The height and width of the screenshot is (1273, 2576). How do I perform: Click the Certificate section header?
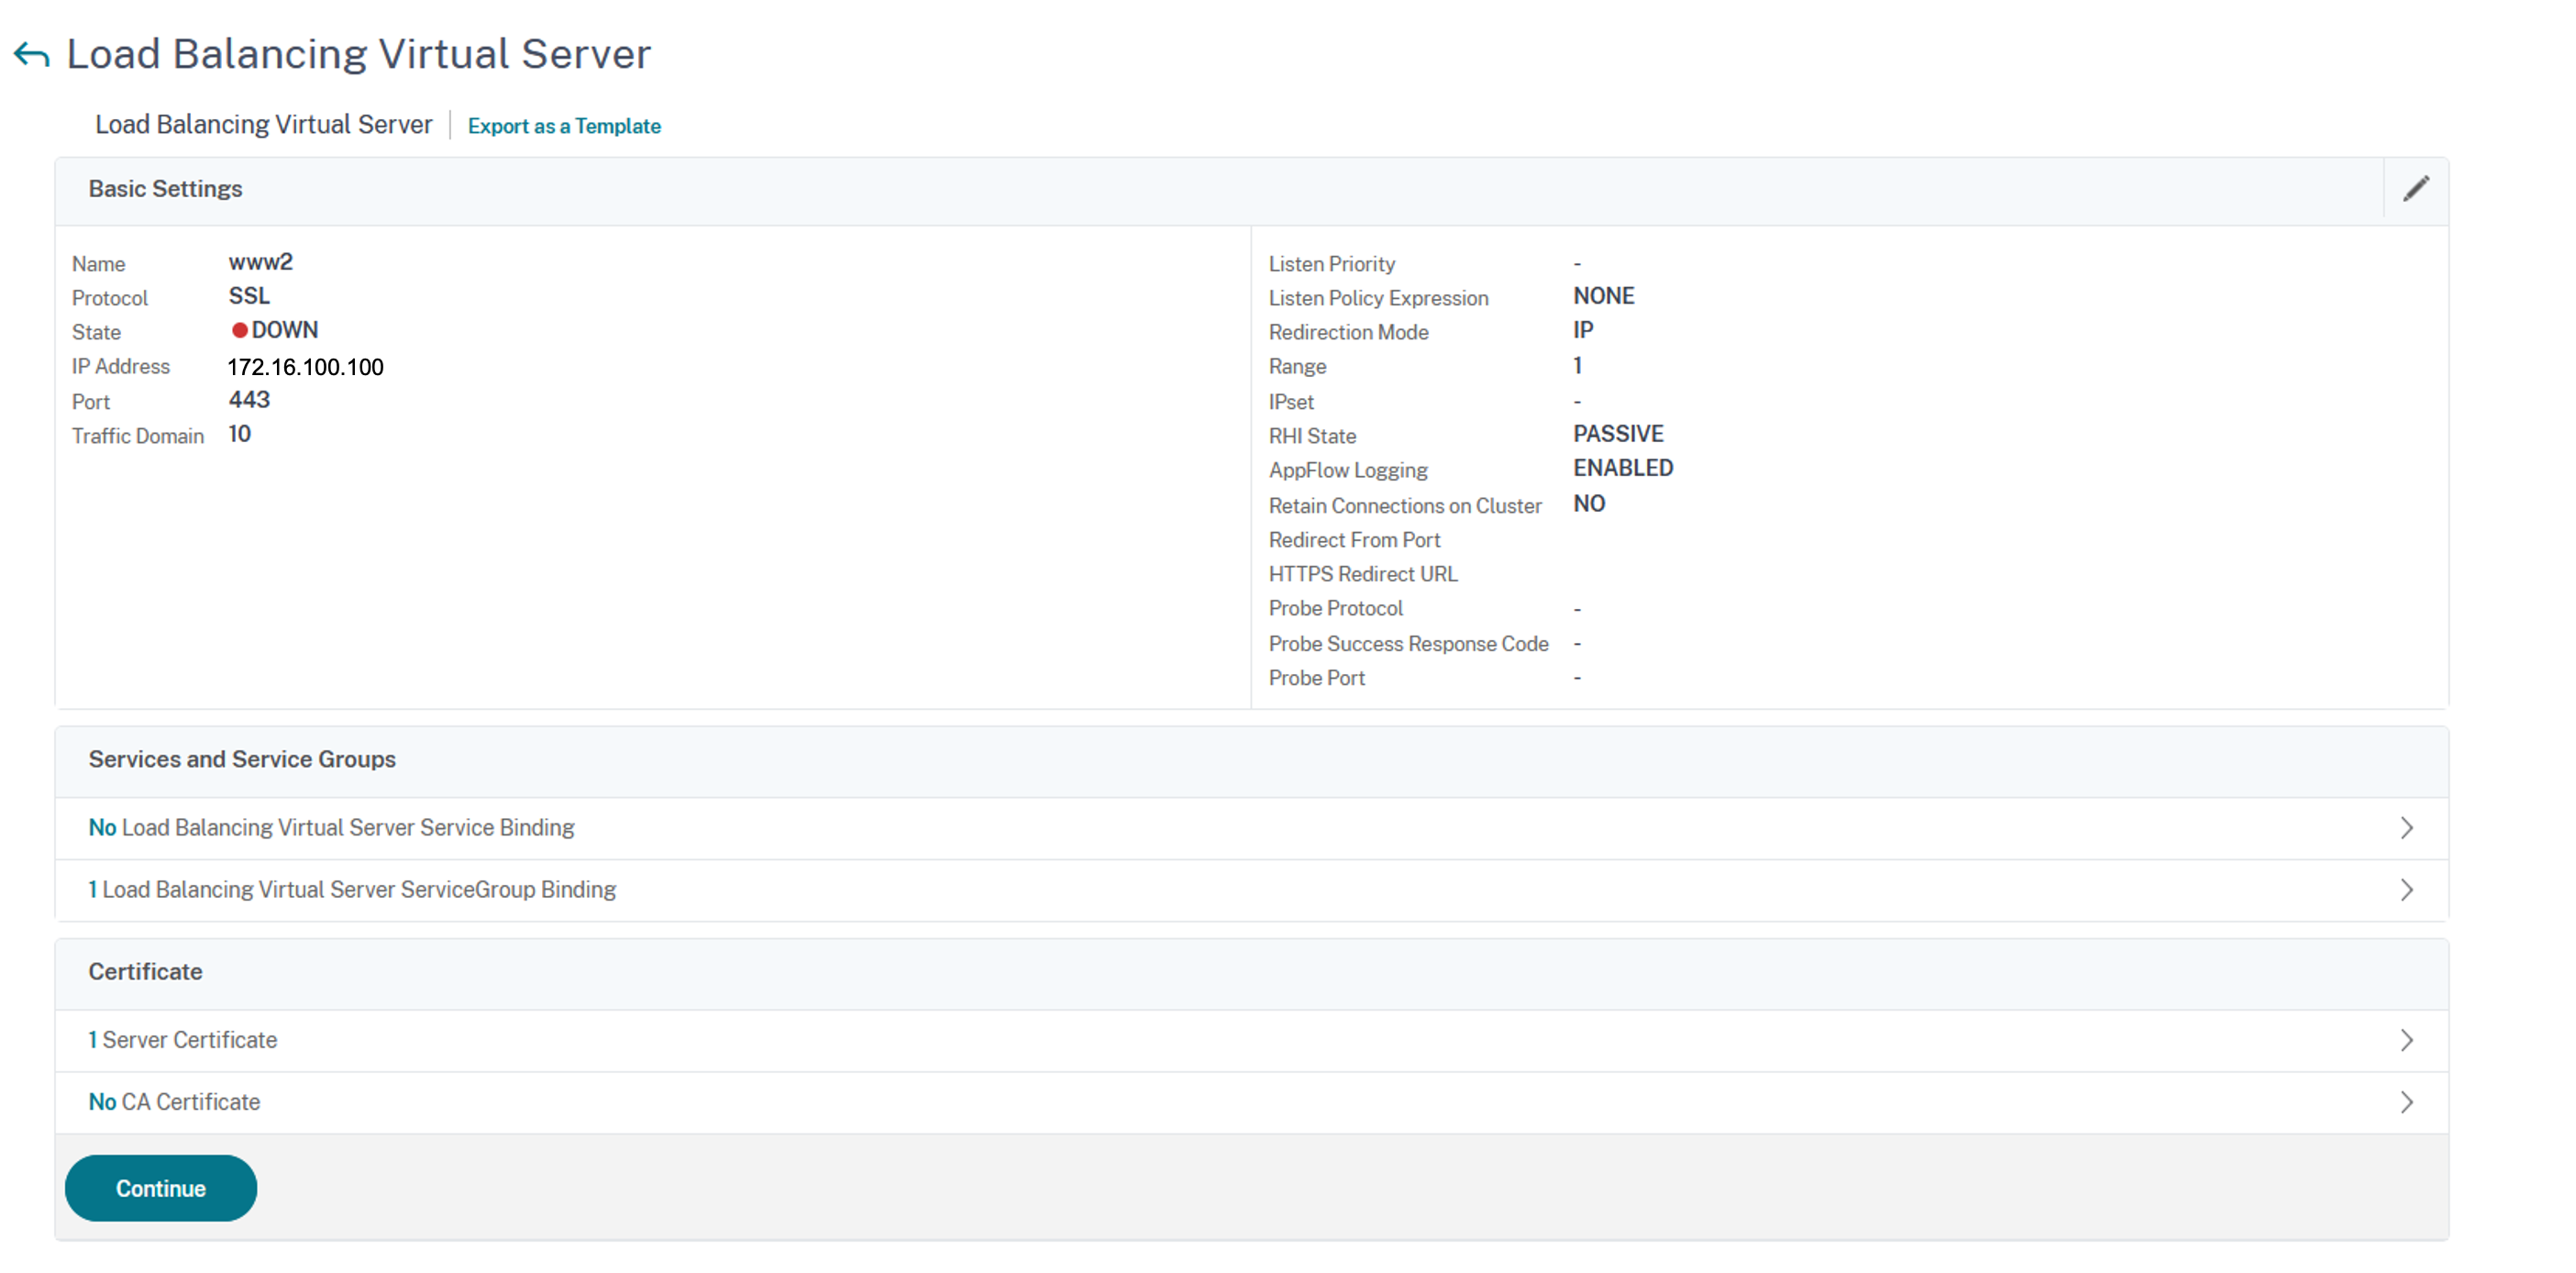click(145, 972)
